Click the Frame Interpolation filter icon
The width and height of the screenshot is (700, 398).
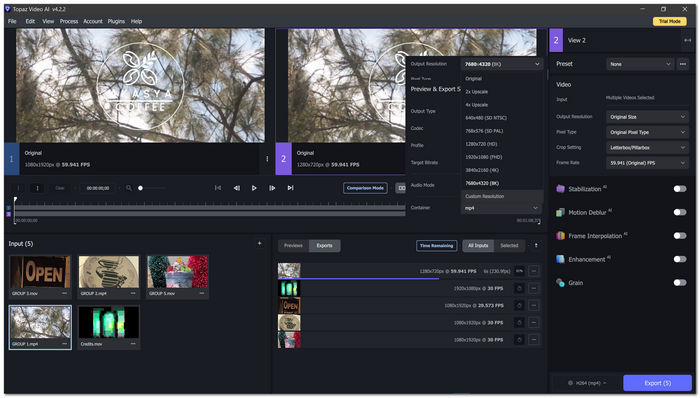(x=561, y=236)
